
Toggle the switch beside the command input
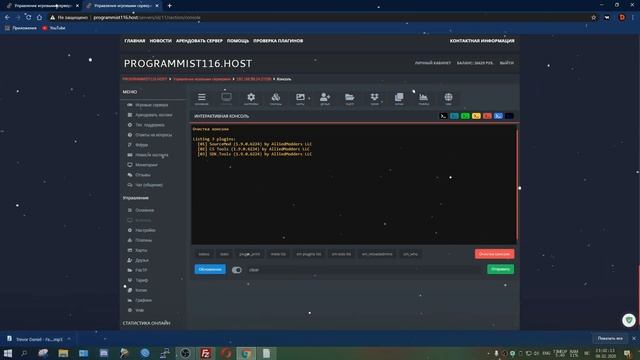click(237, 270)
